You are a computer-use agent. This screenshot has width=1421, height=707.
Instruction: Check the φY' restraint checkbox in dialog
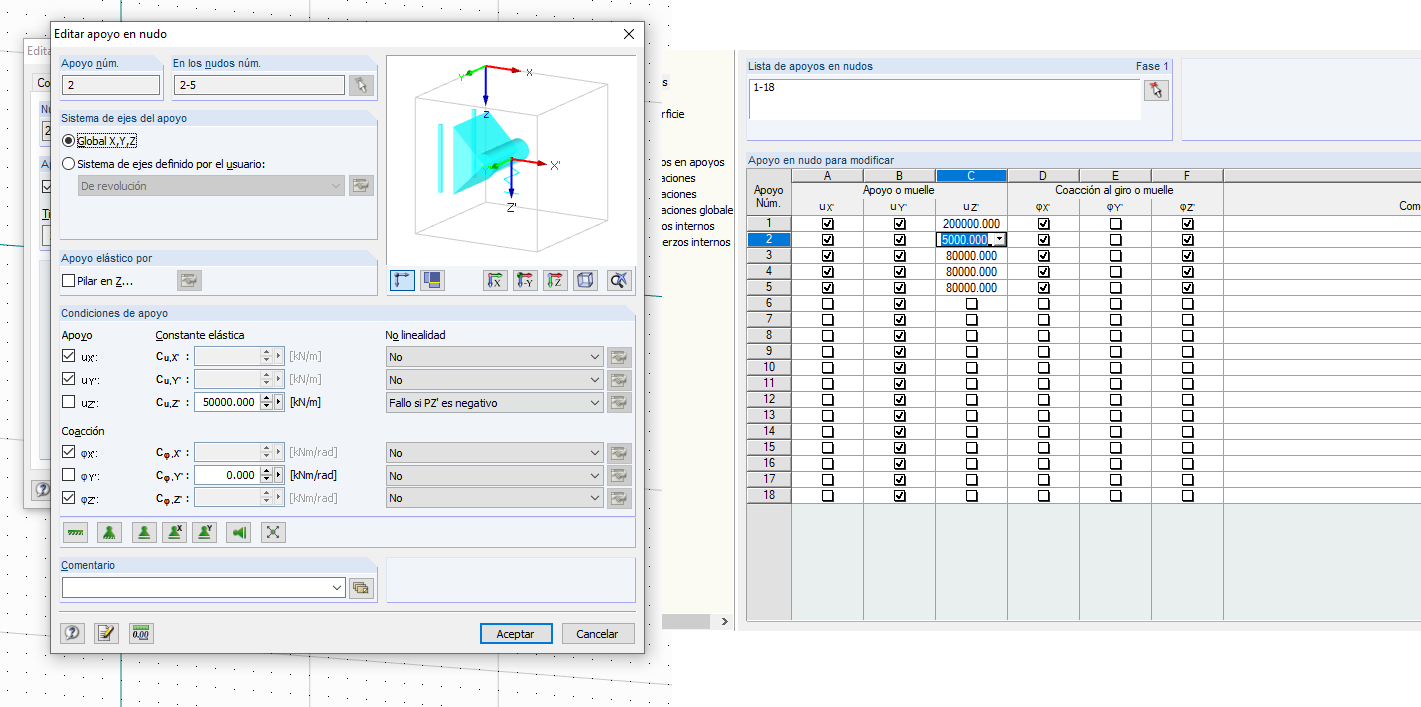pyautogui.click(x=69, y=475)
